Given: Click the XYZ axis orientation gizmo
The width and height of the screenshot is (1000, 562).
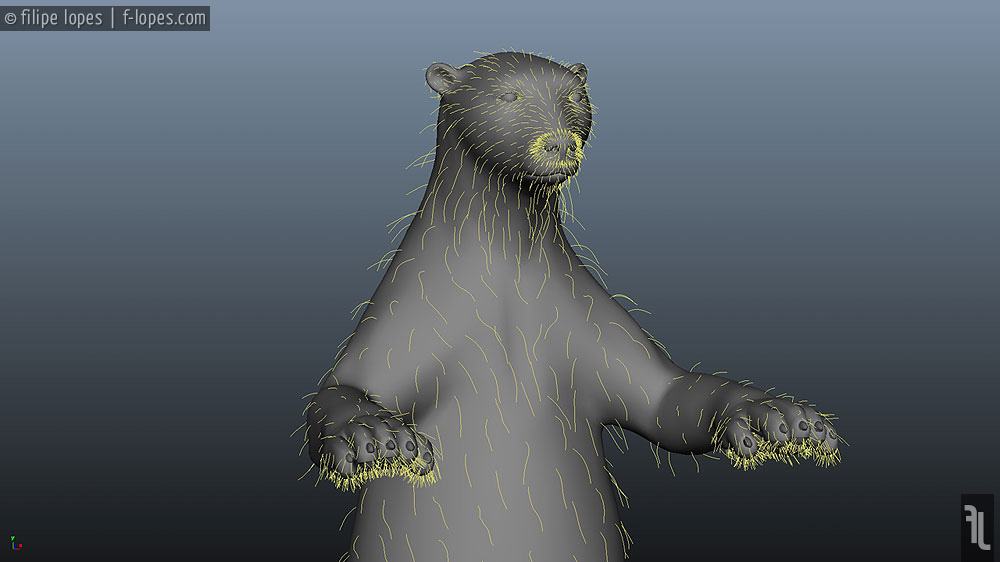Looking at the screenshot, I should click(16, 544).
